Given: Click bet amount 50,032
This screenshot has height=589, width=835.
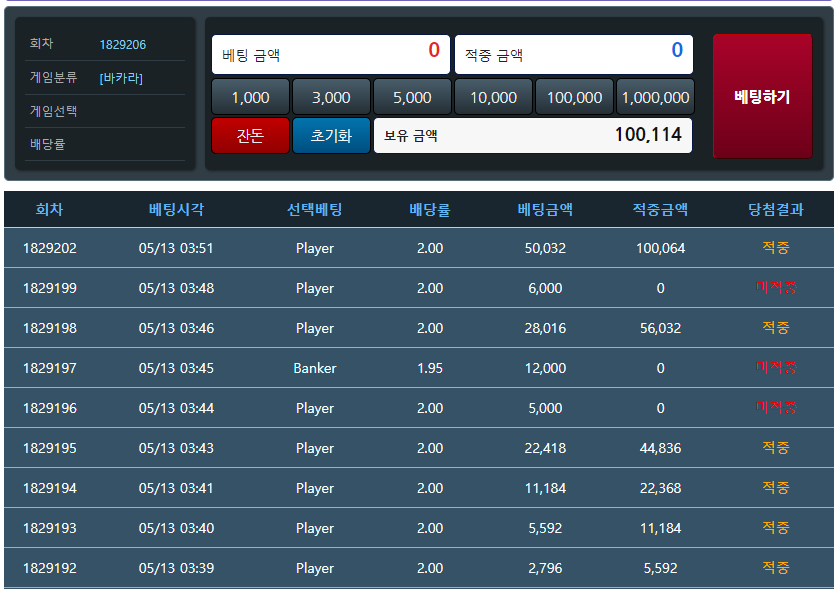Looking at the screenshot, I should pos(545,248).
